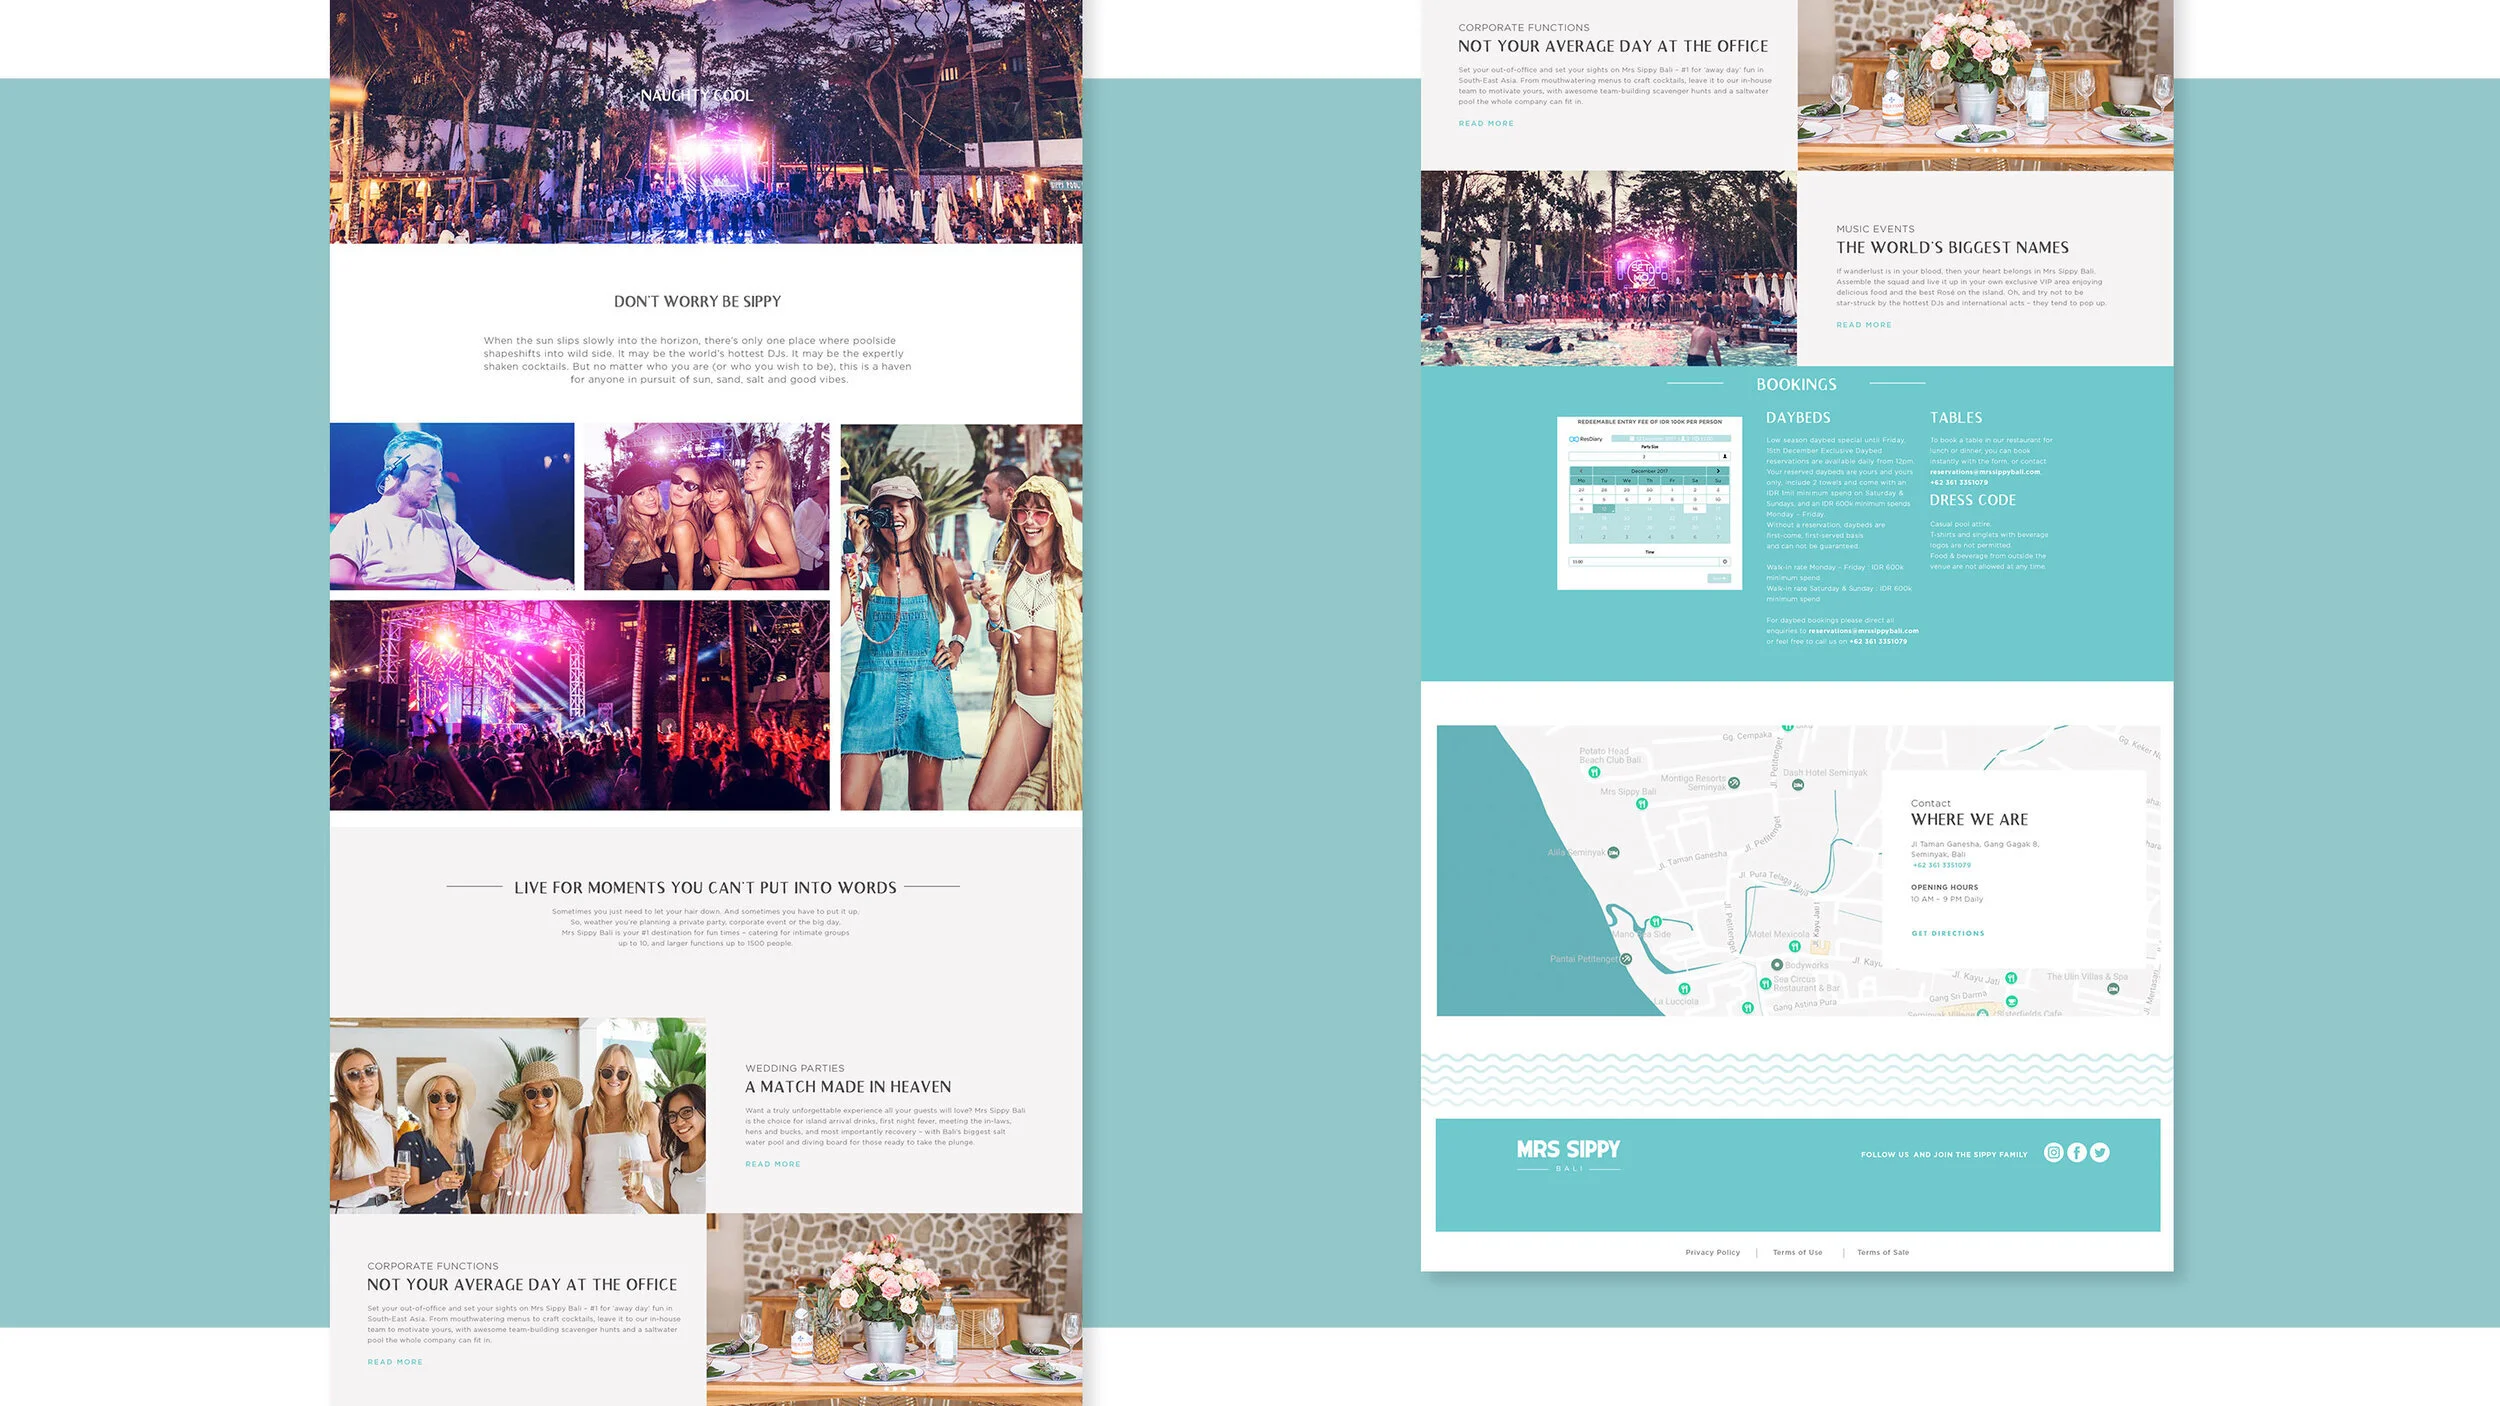Open the Party Size selector field

1643,456
